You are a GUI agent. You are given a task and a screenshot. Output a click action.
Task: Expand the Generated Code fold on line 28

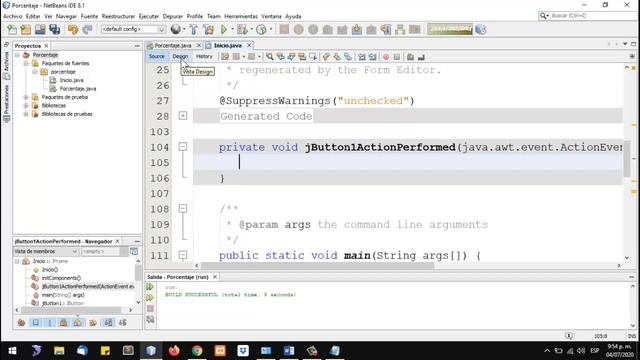pos(183,116)
